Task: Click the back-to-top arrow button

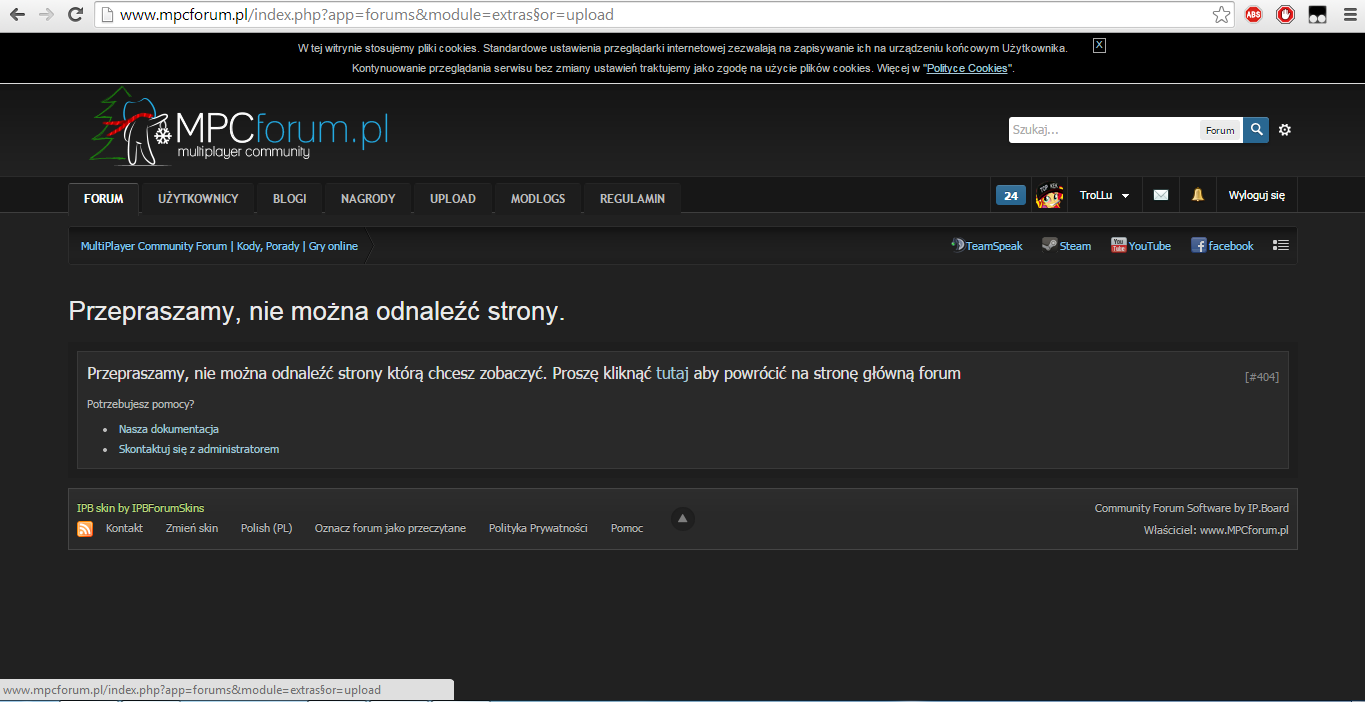Action: pyautogui.click(x=682, y=518)
